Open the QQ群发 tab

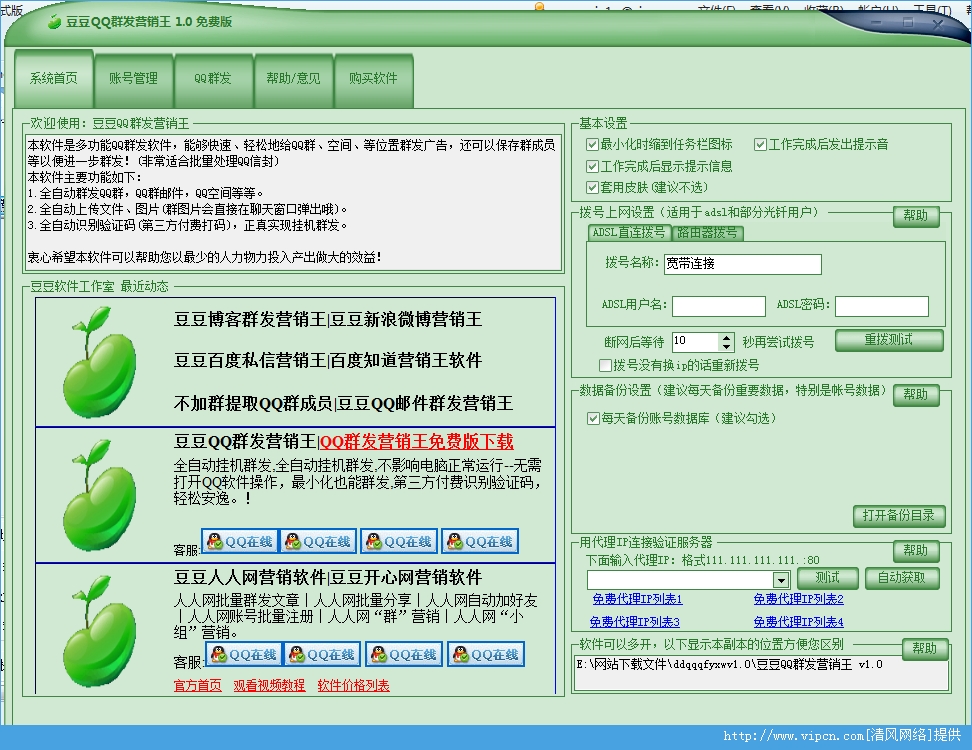coord(213,79)
